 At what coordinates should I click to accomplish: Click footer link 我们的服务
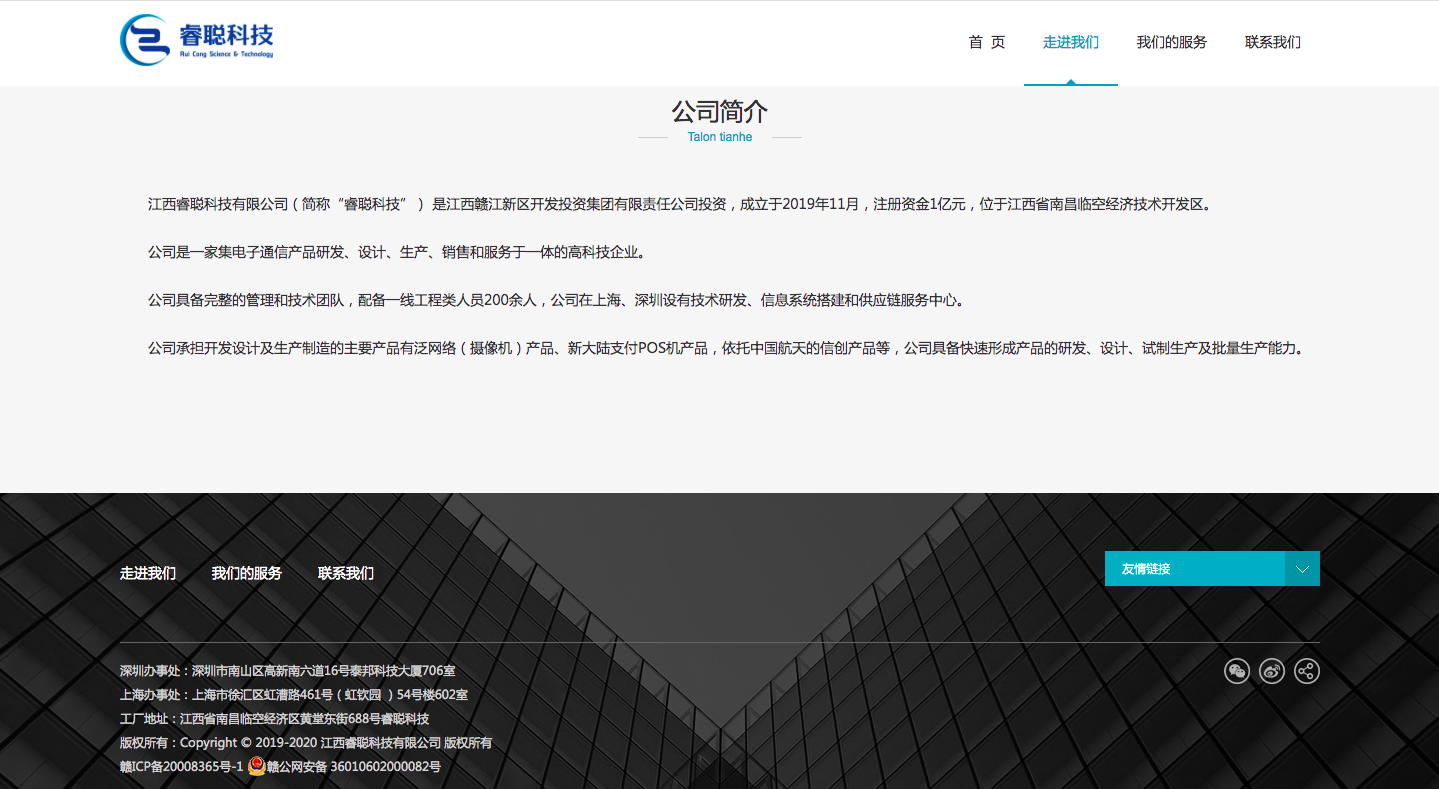pyautogui.click(x=247, y=573)
